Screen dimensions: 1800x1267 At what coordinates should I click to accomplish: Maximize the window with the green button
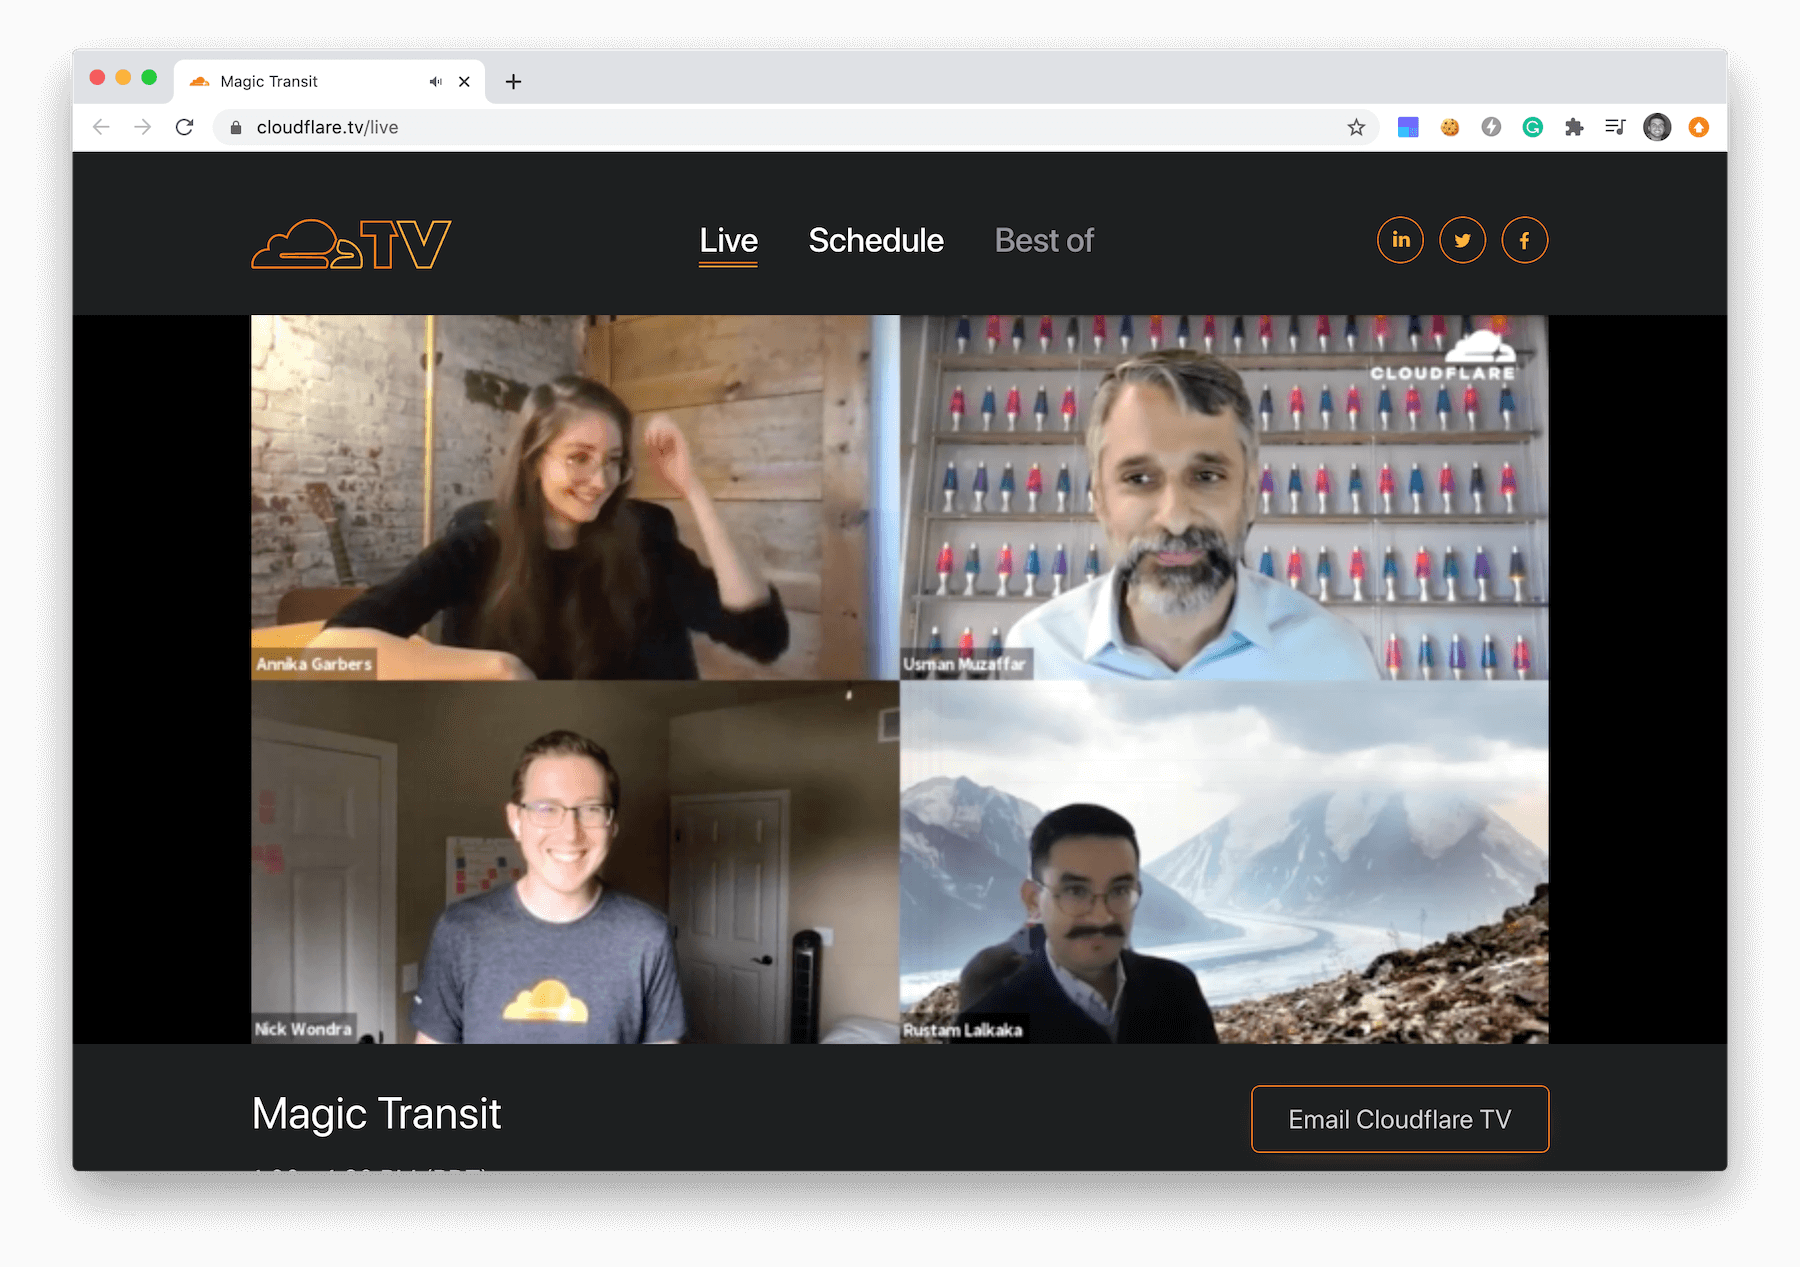[149, 78]
